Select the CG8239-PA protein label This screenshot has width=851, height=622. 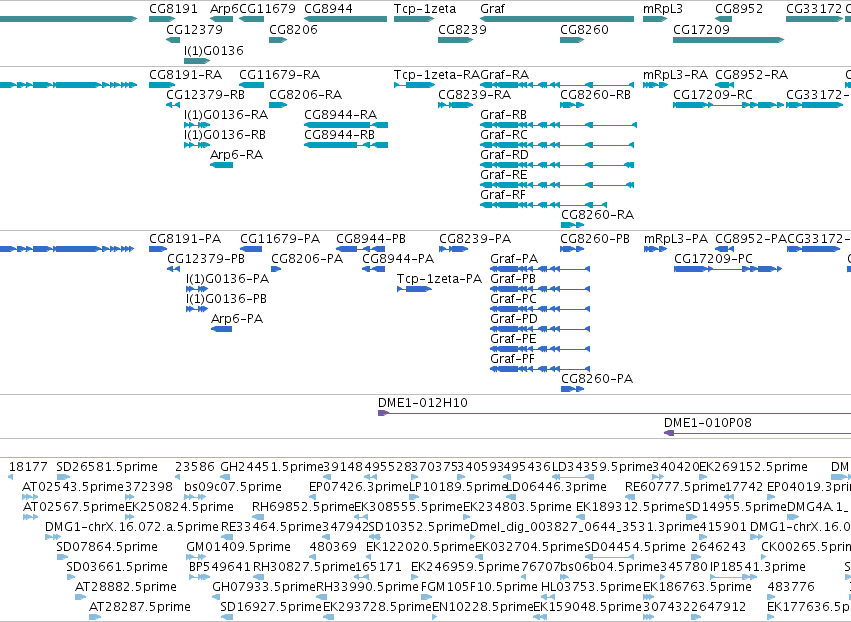point(475,239)
